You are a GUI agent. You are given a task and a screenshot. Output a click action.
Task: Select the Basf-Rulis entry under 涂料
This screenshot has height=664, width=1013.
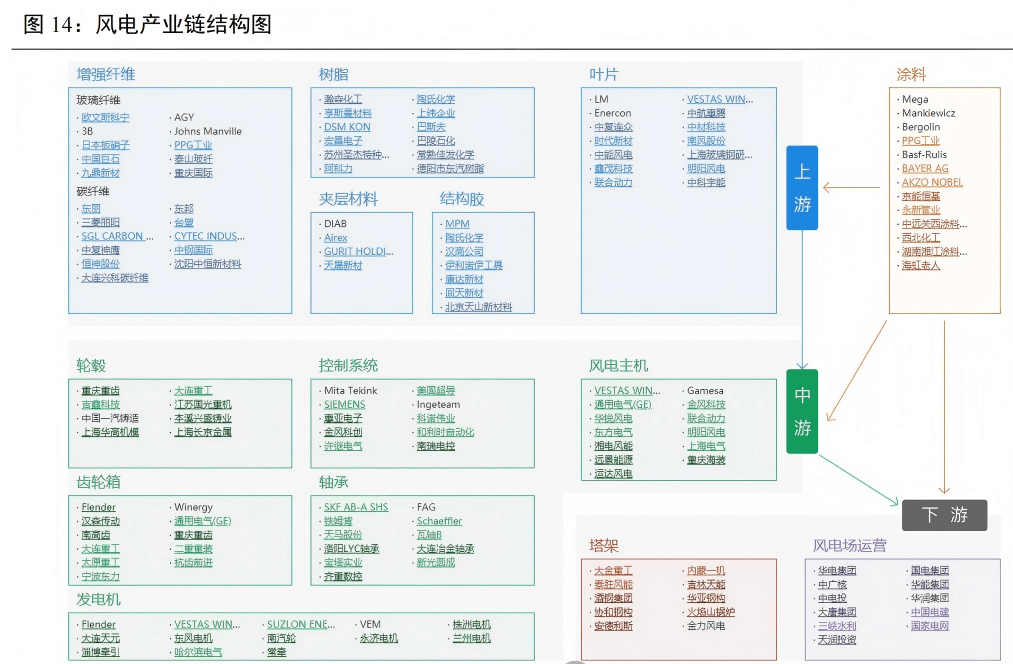[x=924, y=154]
